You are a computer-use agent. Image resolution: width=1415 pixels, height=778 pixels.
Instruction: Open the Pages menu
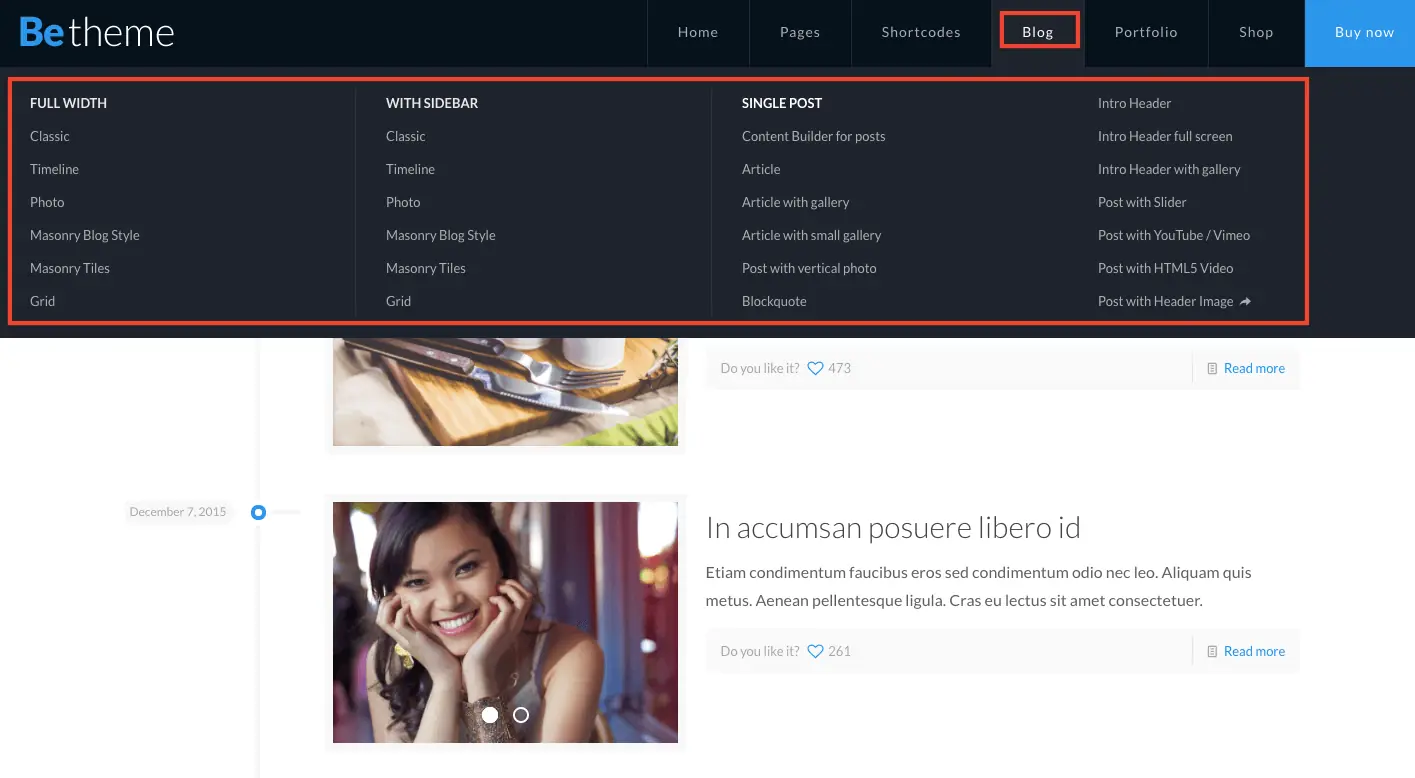[x=800, y=32]
